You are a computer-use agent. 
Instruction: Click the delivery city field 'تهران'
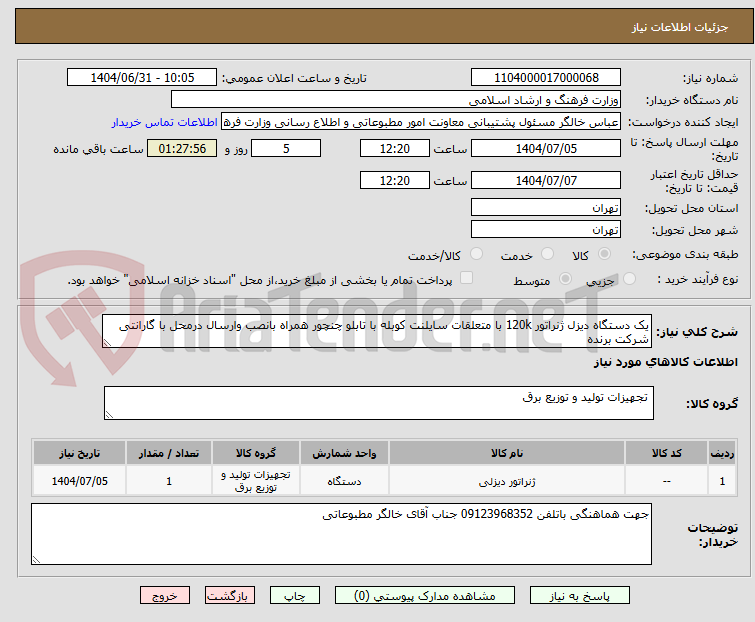click(x=546, y=230)
